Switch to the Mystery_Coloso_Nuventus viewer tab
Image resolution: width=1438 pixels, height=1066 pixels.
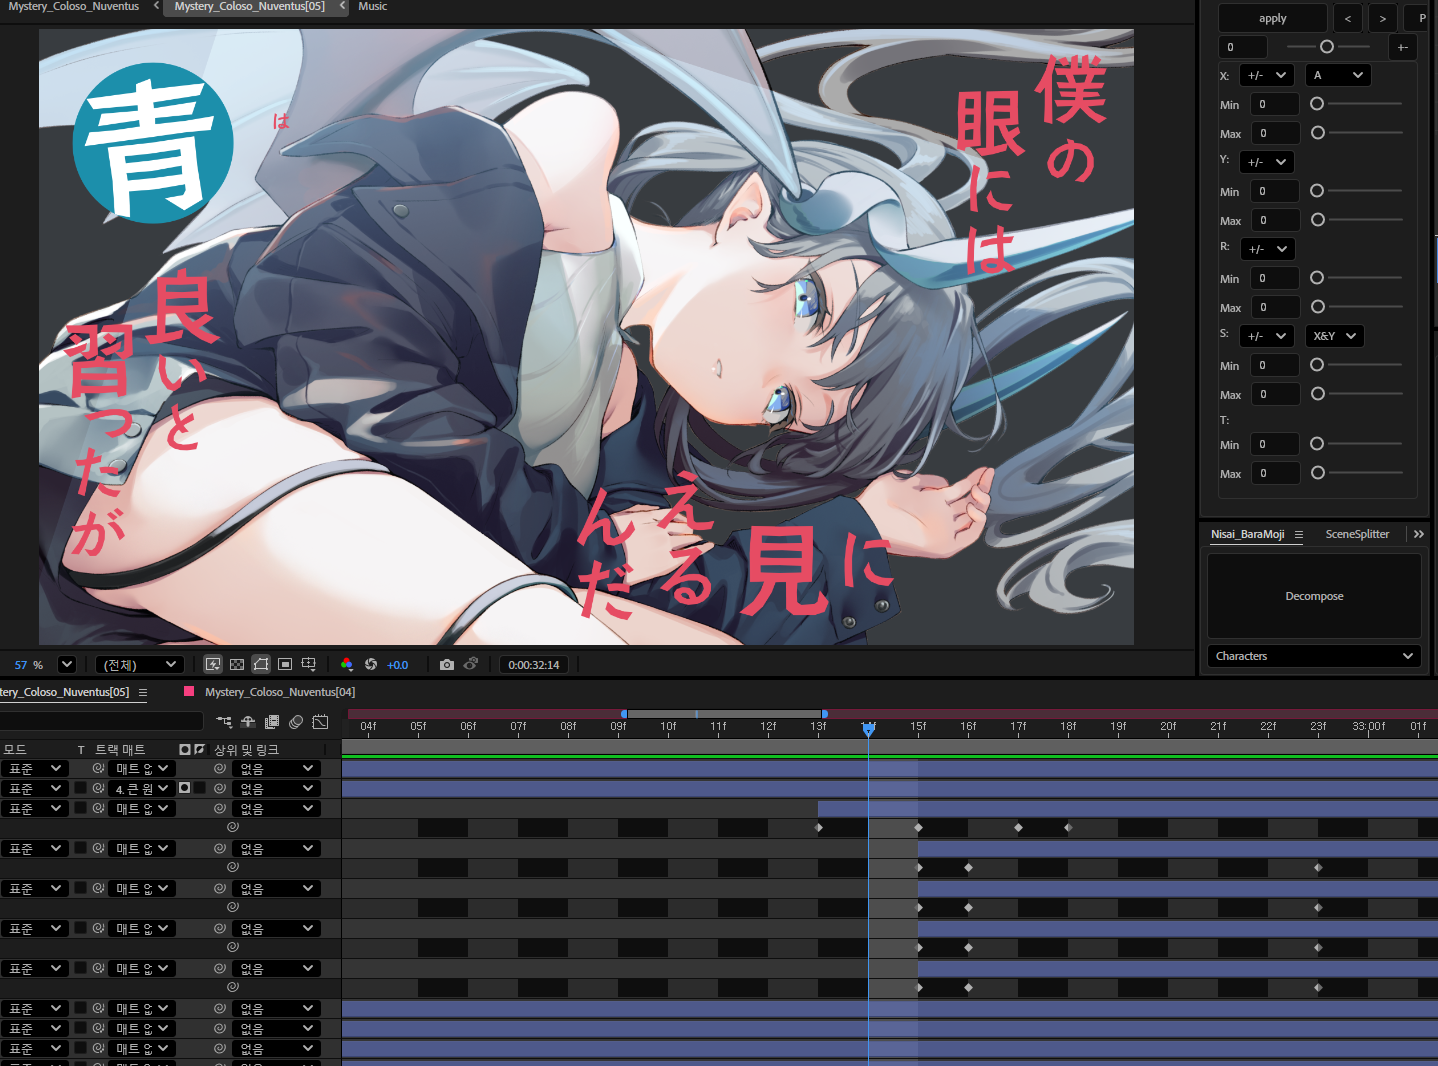pyautogui.click(x=74, y=6)
